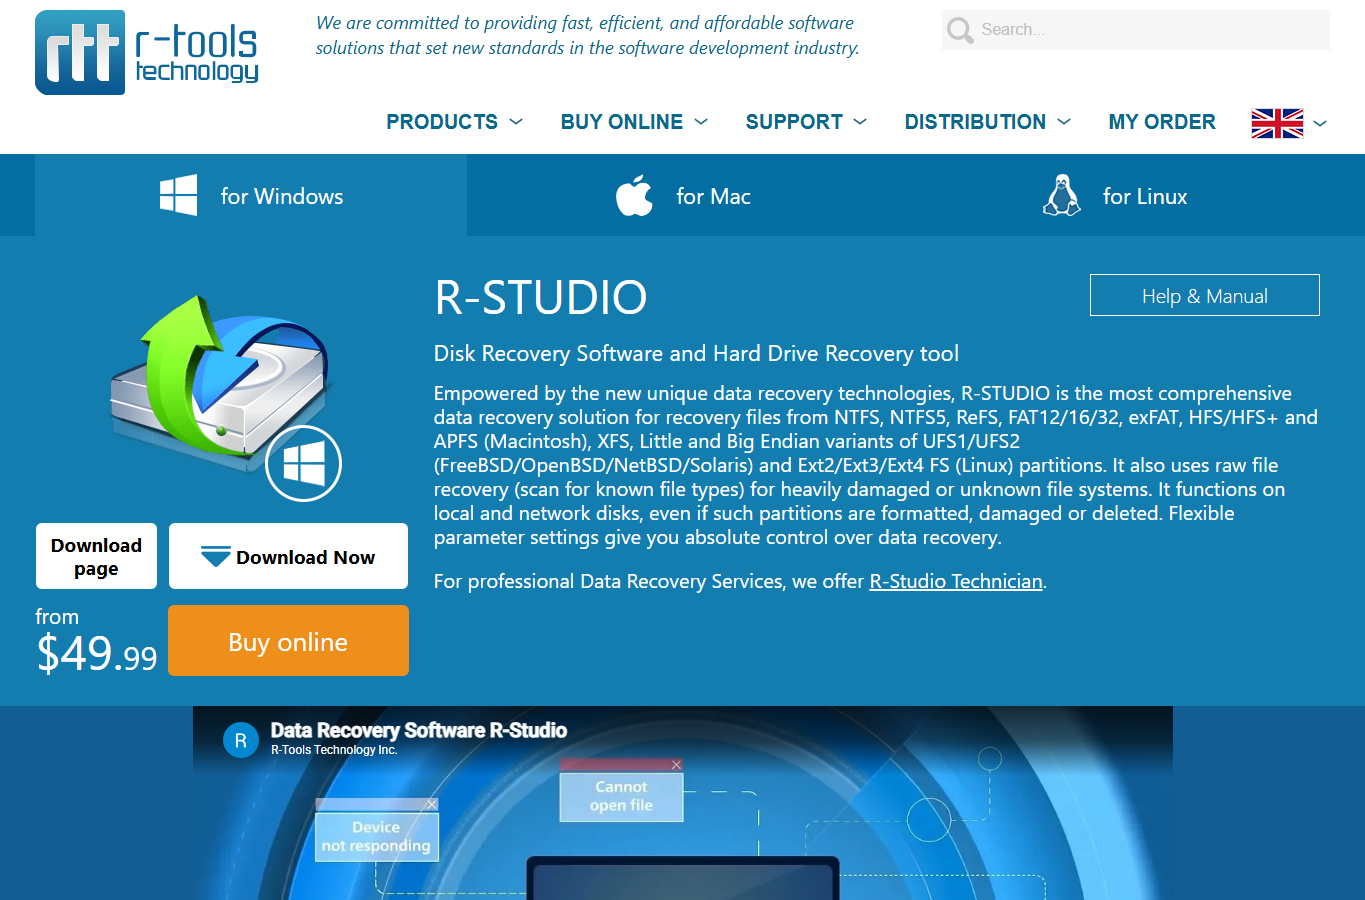Expand the SUPPORT menu chevron
The height and width of the screenshot is (900, 1365).
click(x=860, y=122)
